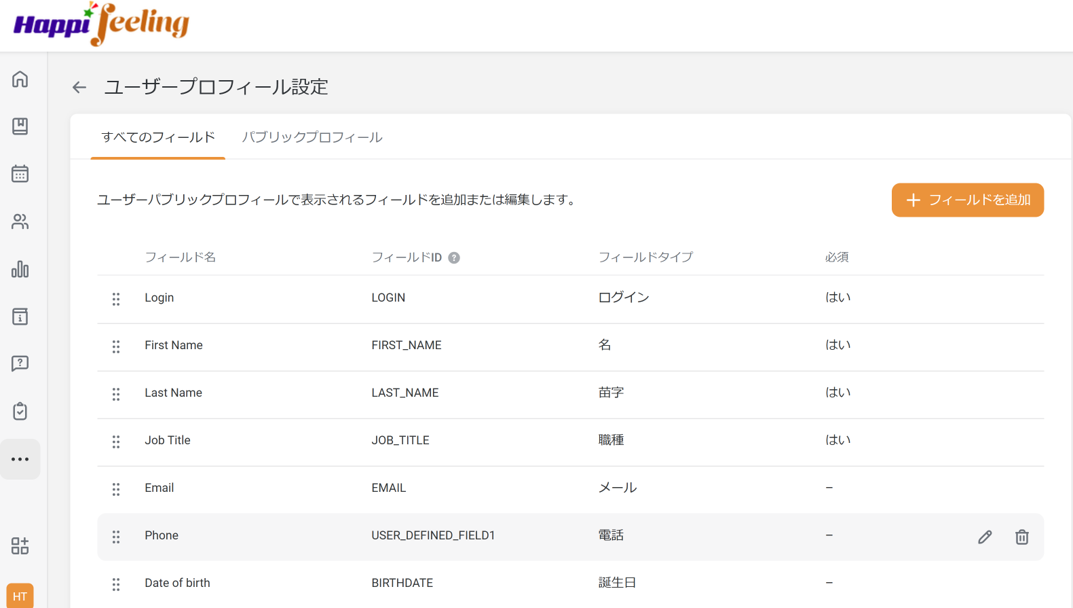
Task: Click the drag handle for Email row
Action: [x=116, y=489]
